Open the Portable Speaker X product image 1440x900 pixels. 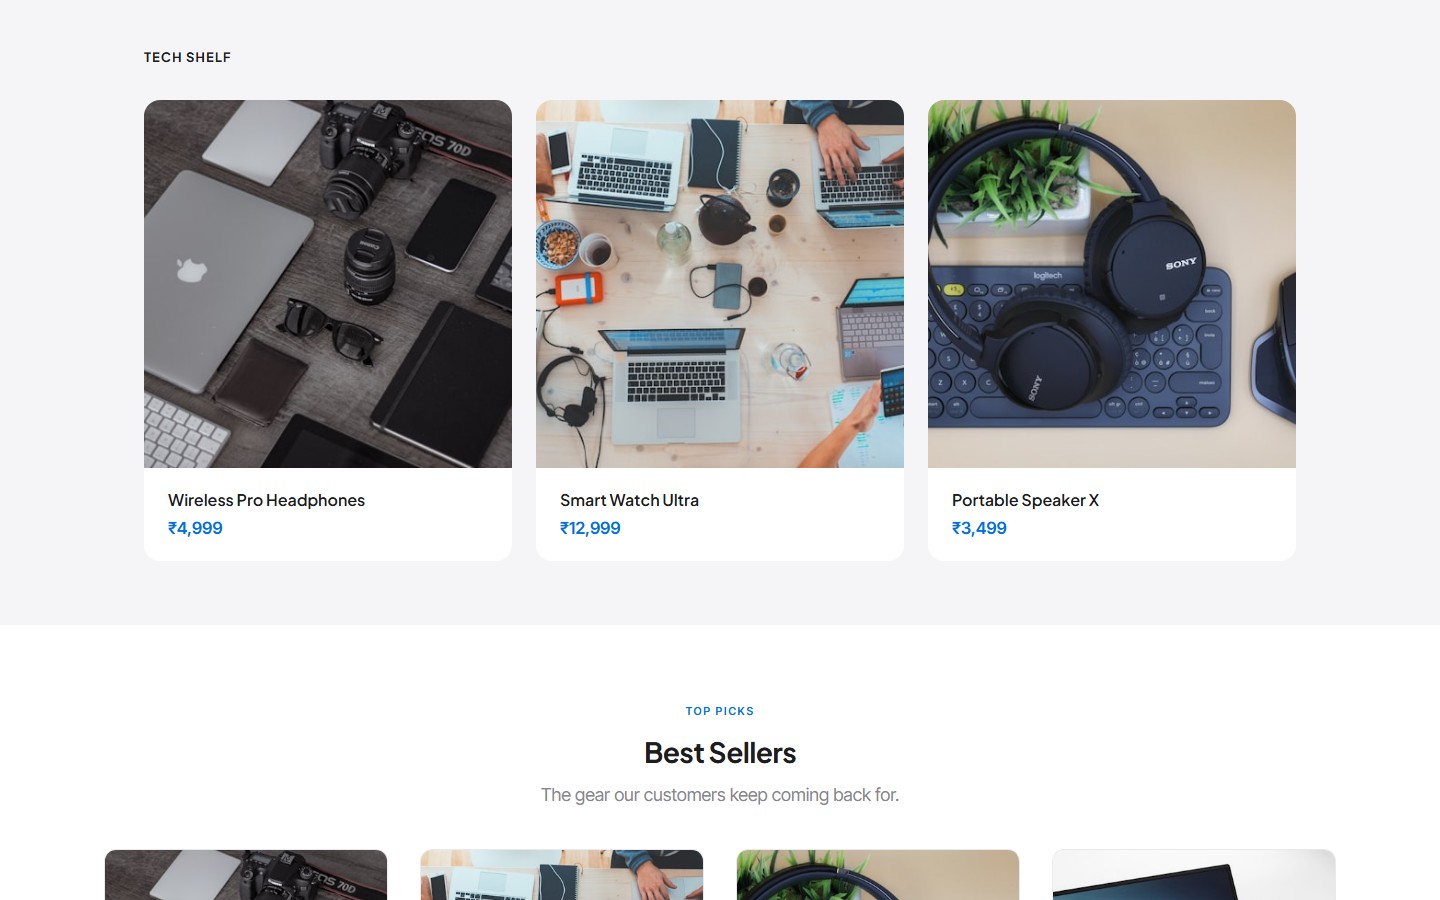(x=1112, y=284)
